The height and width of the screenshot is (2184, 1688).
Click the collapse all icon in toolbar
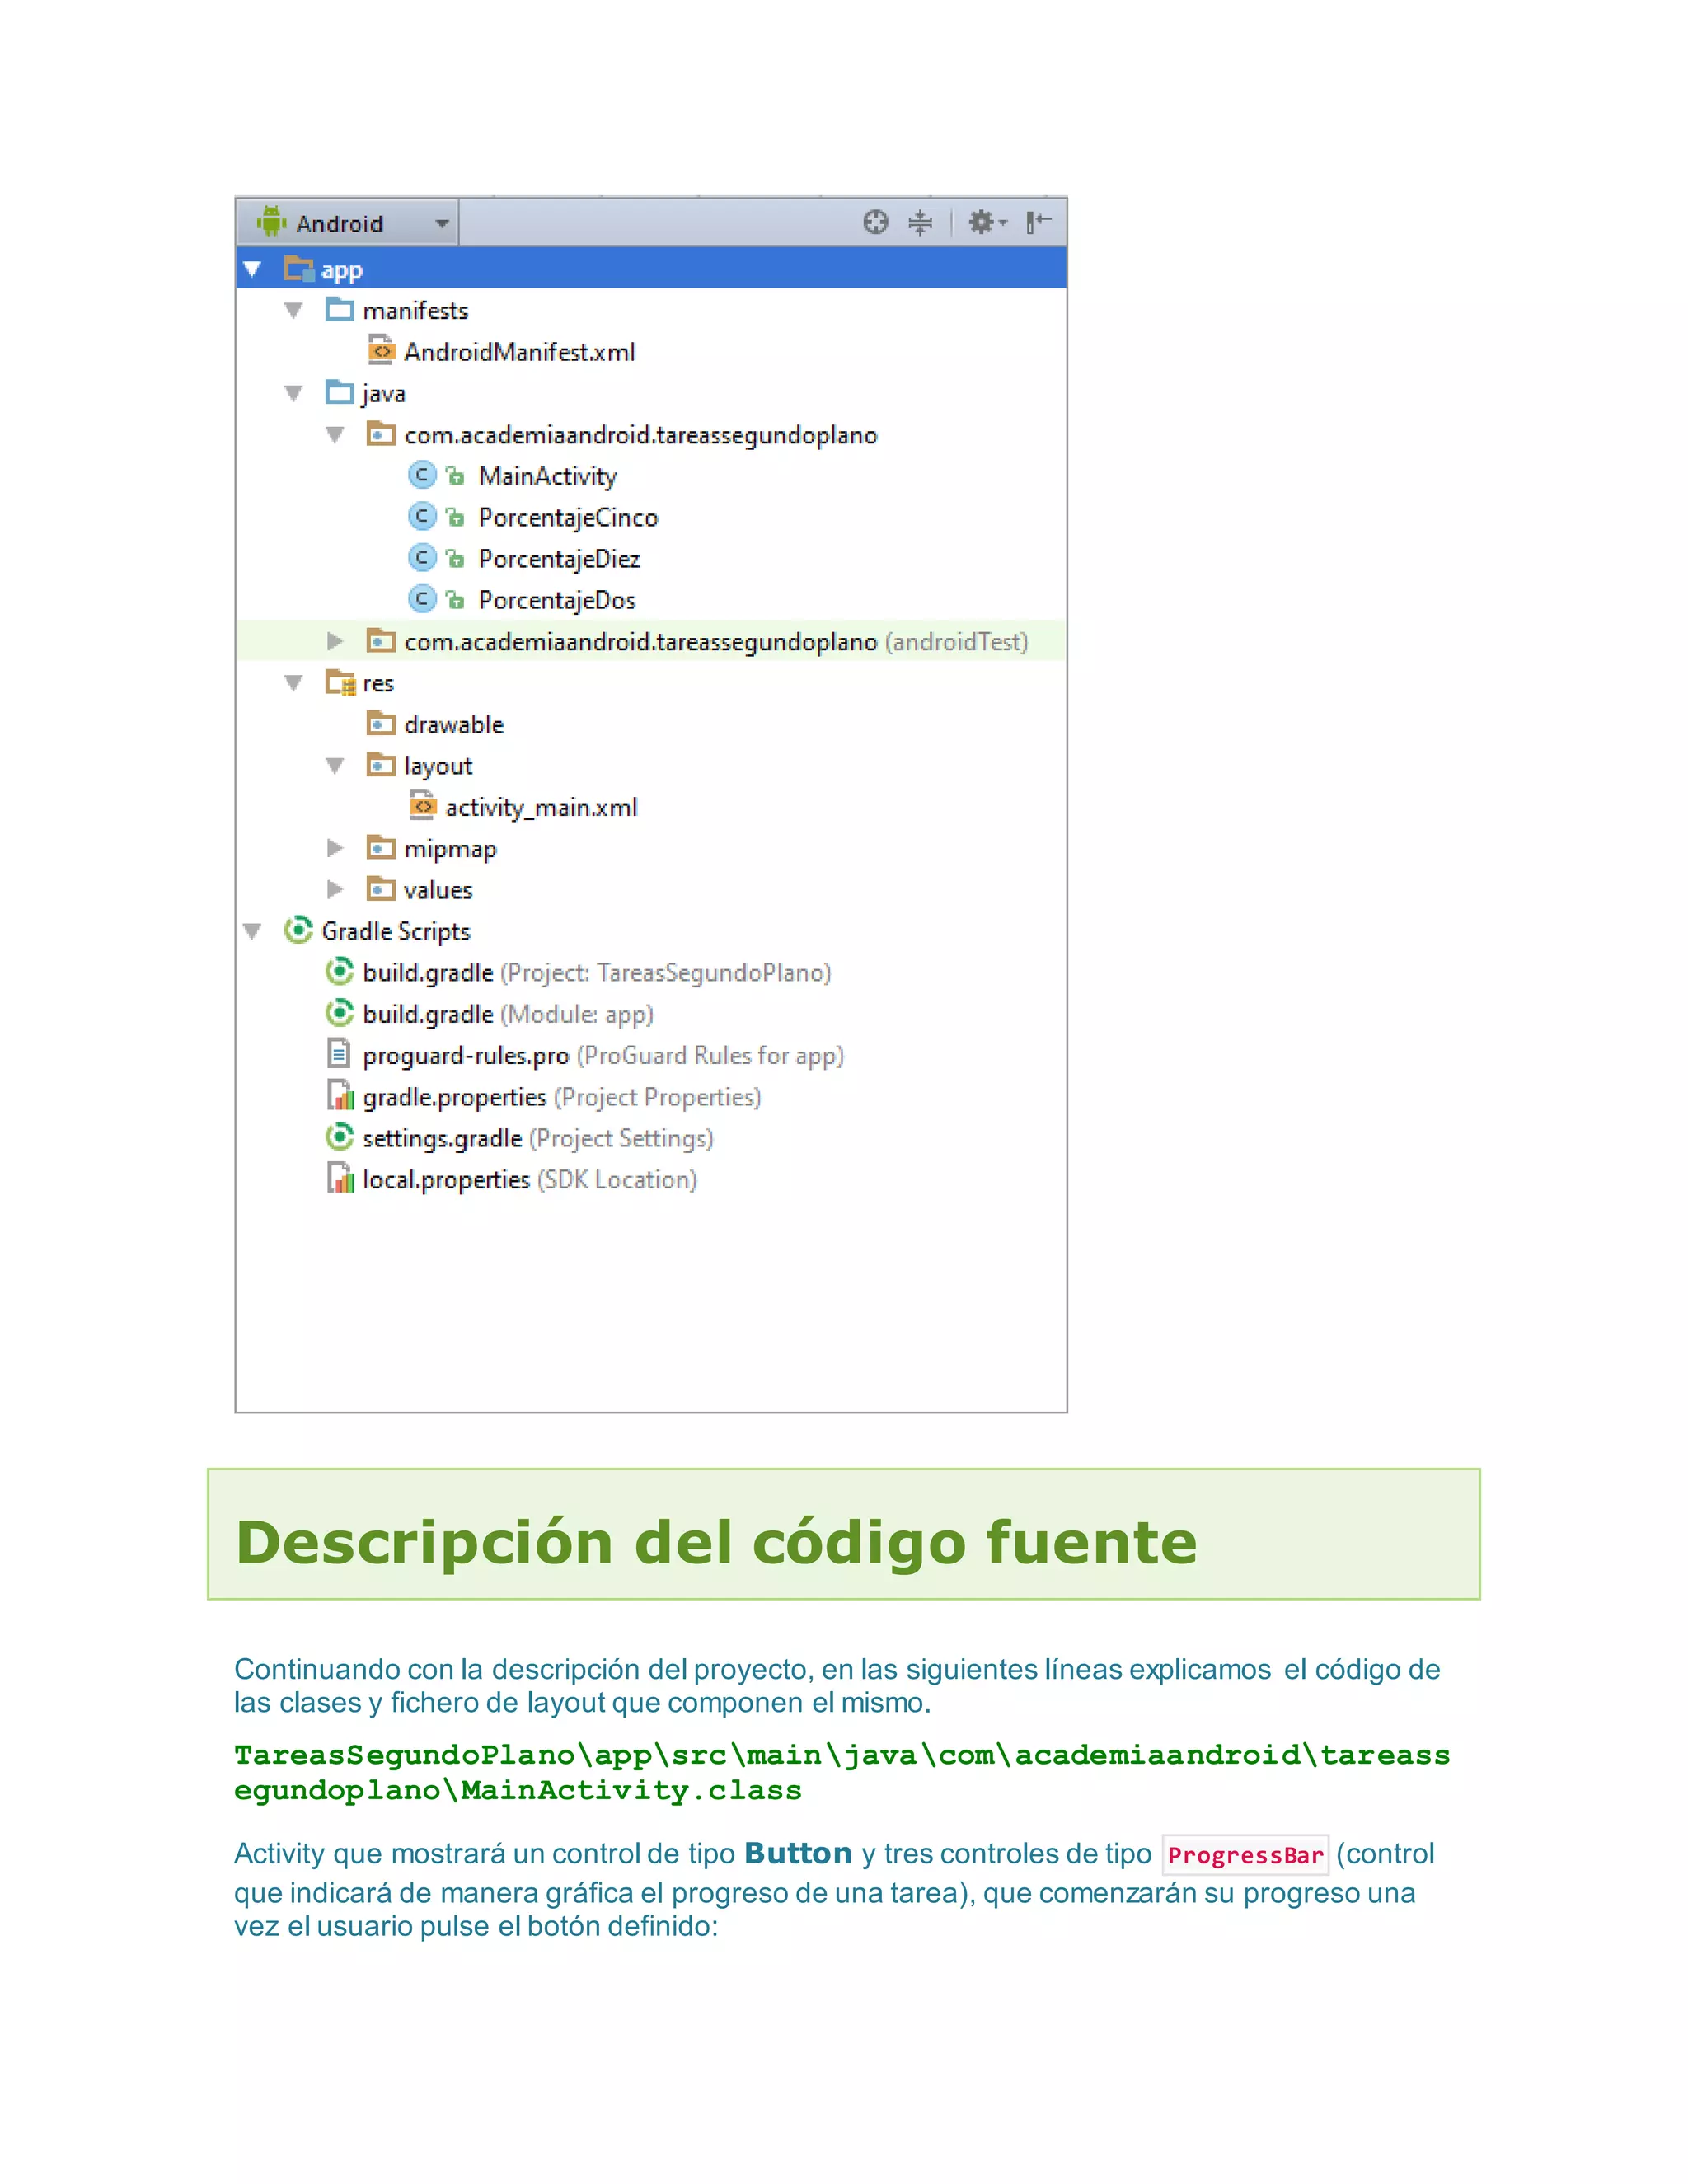coord(920,222)
